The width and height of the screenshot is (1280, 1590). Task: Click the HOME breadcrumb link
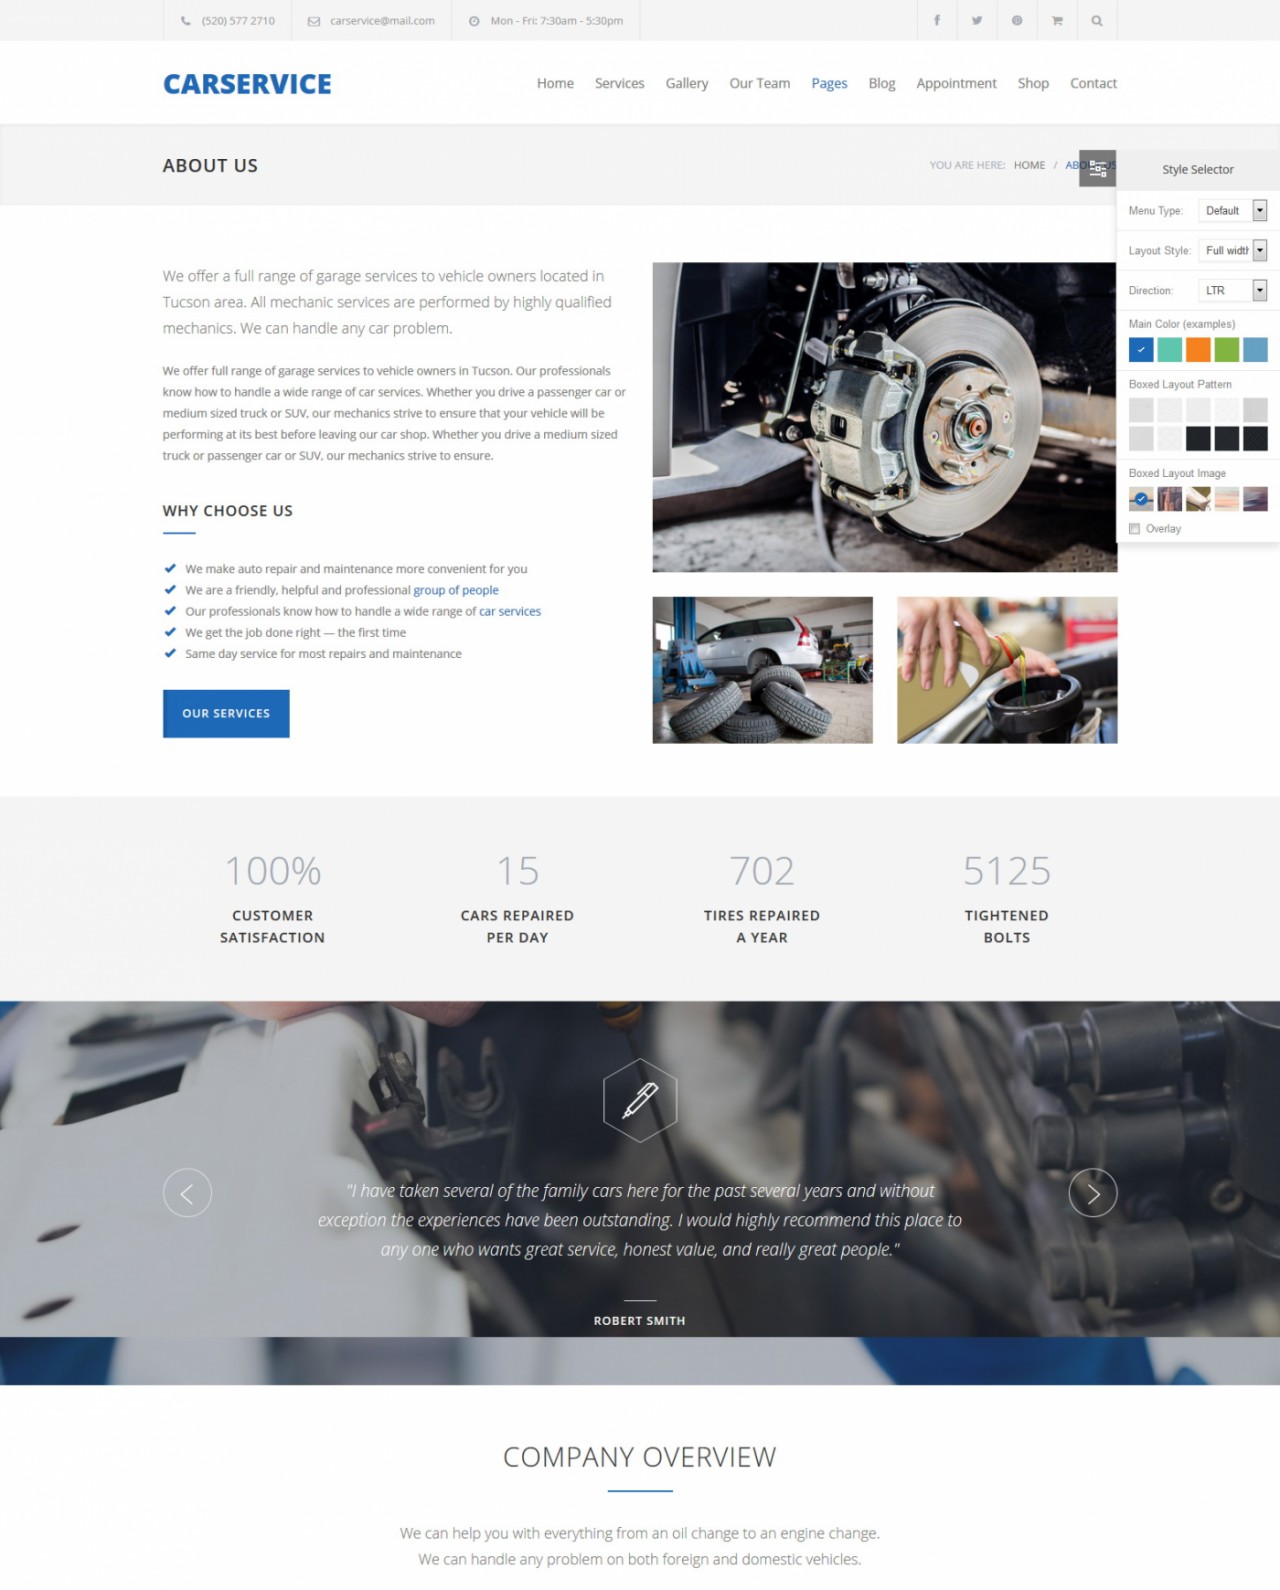click(1029, 165)
